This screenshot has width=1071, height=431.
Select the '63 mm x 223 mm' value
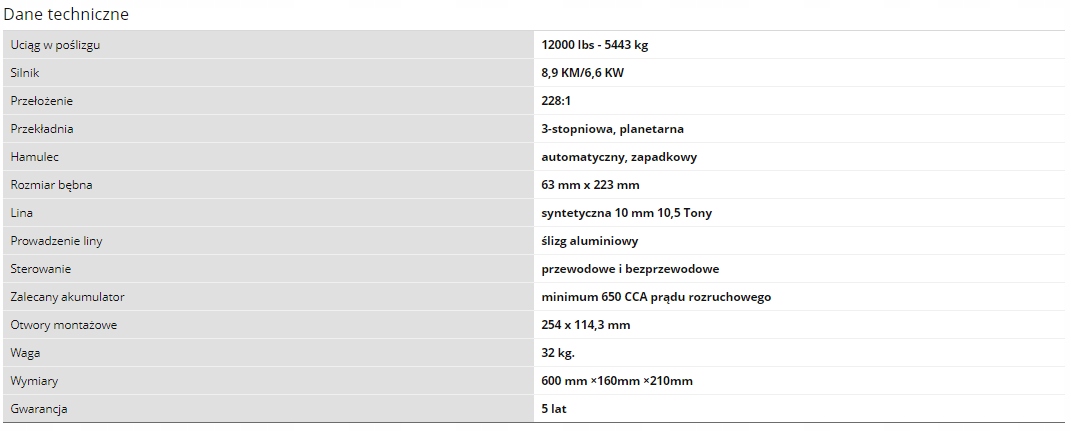tap(590, 185)
